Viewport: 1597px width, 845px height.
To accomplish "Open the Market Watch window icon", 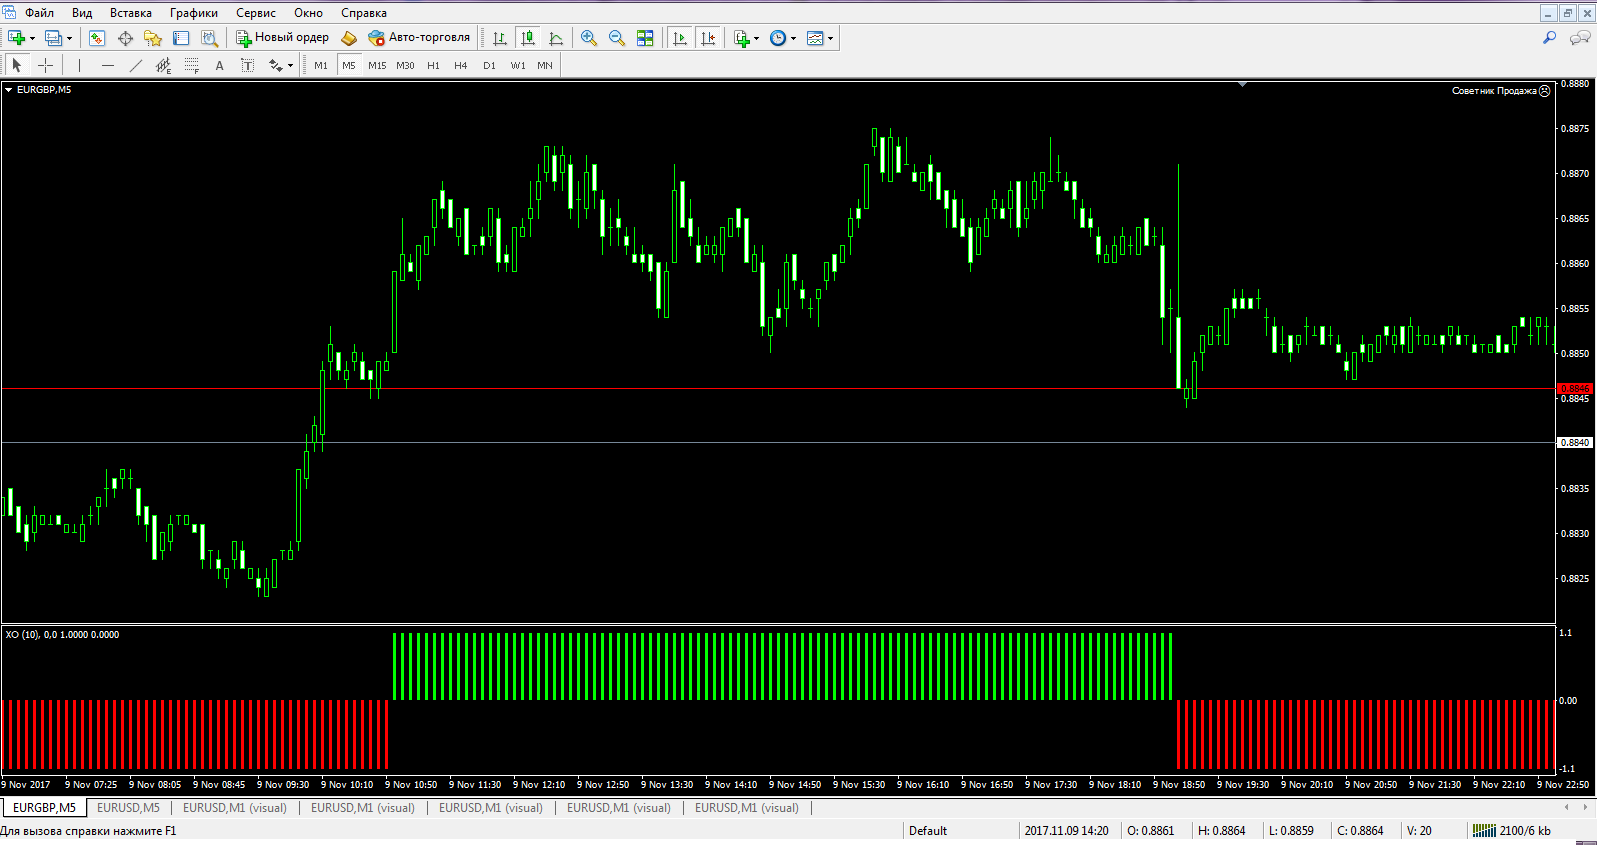I will (x=97, y=38).
